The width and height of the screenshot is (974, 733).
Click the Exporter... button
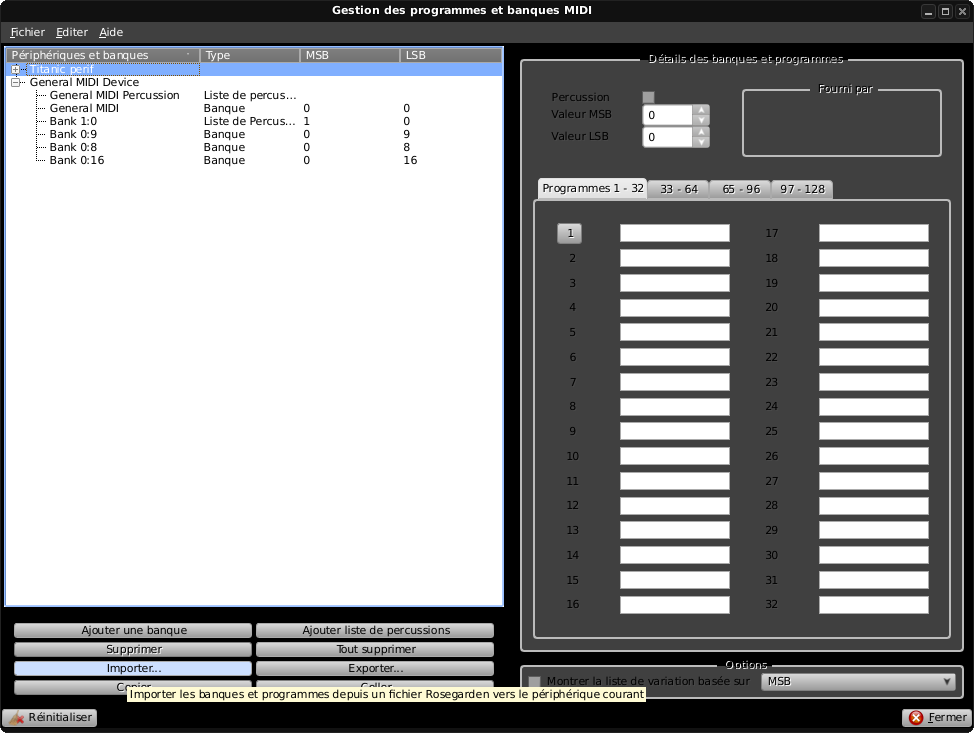click(x=375, y=668)
